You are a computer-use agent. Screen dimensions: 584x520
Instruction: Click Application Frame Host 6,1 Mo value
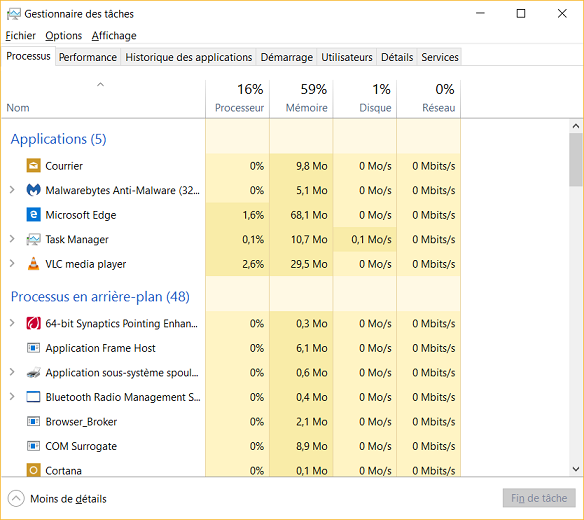click(312, 348)
